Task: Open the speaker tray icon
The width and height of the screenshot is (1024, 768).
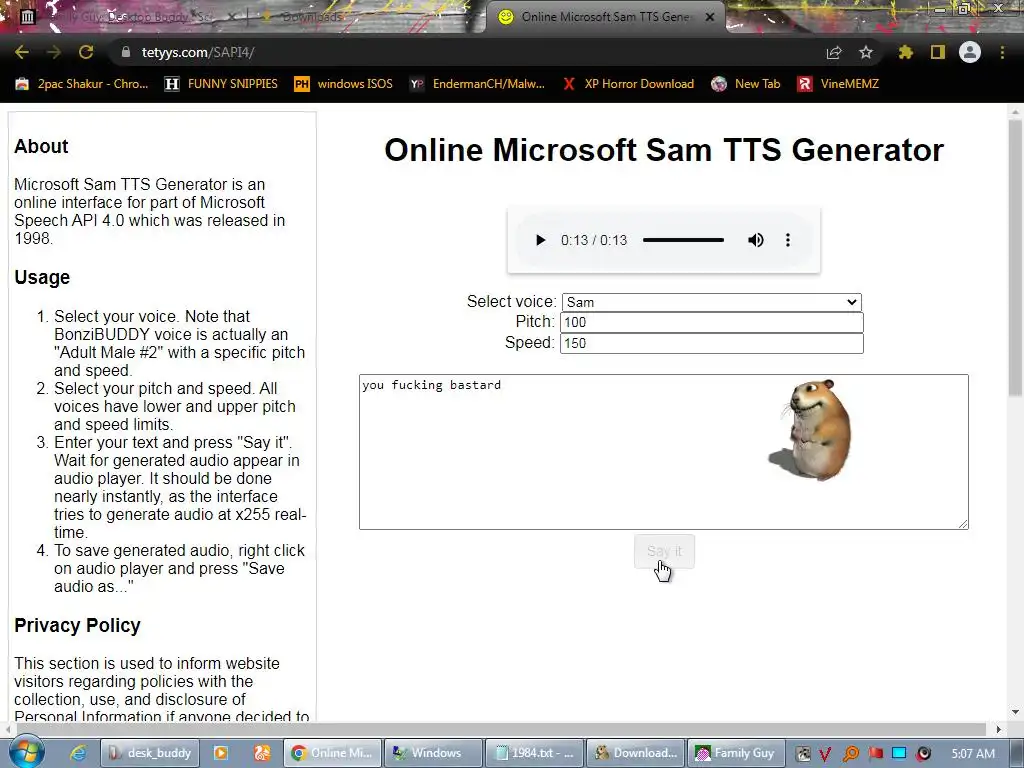Action: click(923, 754)
